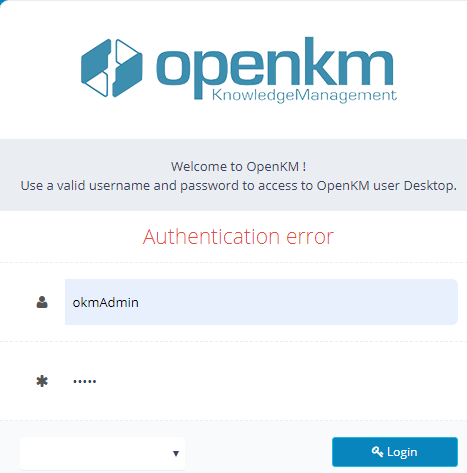Place cursor after okmAdmin text

point(139,302)
